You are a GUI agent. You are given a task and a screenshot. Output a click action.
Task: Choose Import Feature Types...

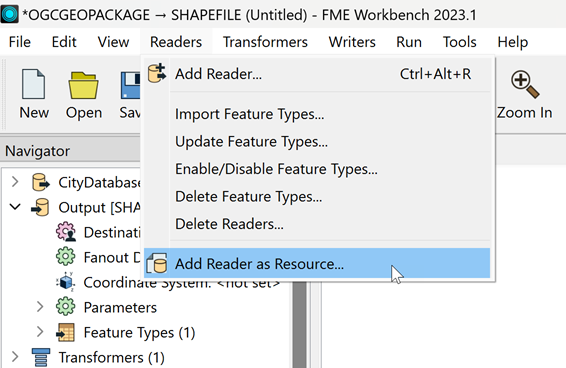(317, 114)
